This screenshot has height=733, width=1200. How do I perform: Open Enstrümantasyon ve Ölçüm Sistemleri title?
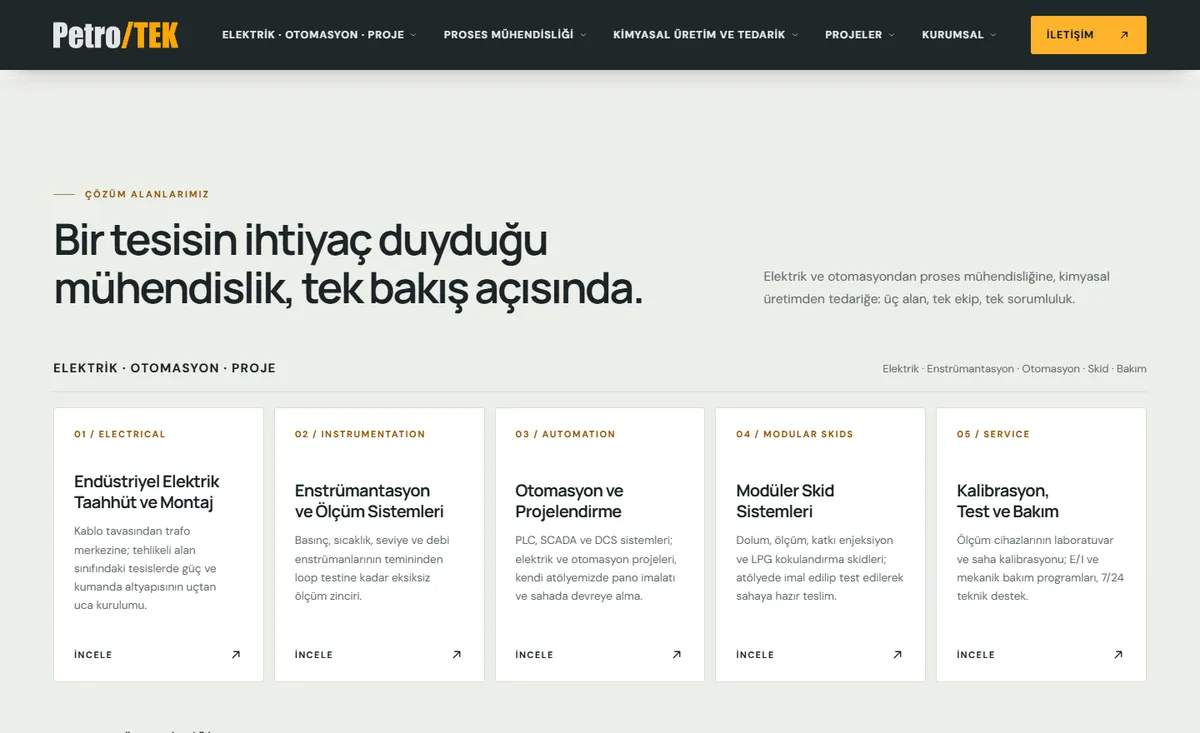(369, 501)
